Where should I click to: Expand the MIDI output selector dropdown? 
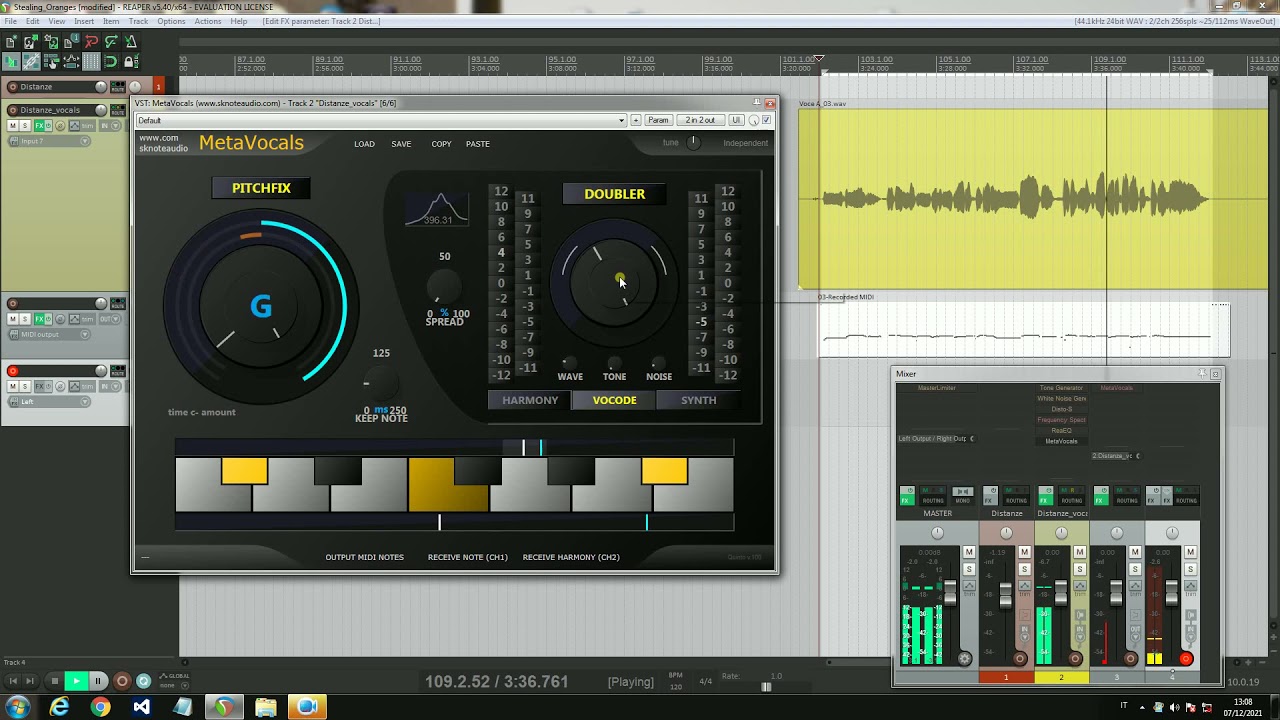85,335
